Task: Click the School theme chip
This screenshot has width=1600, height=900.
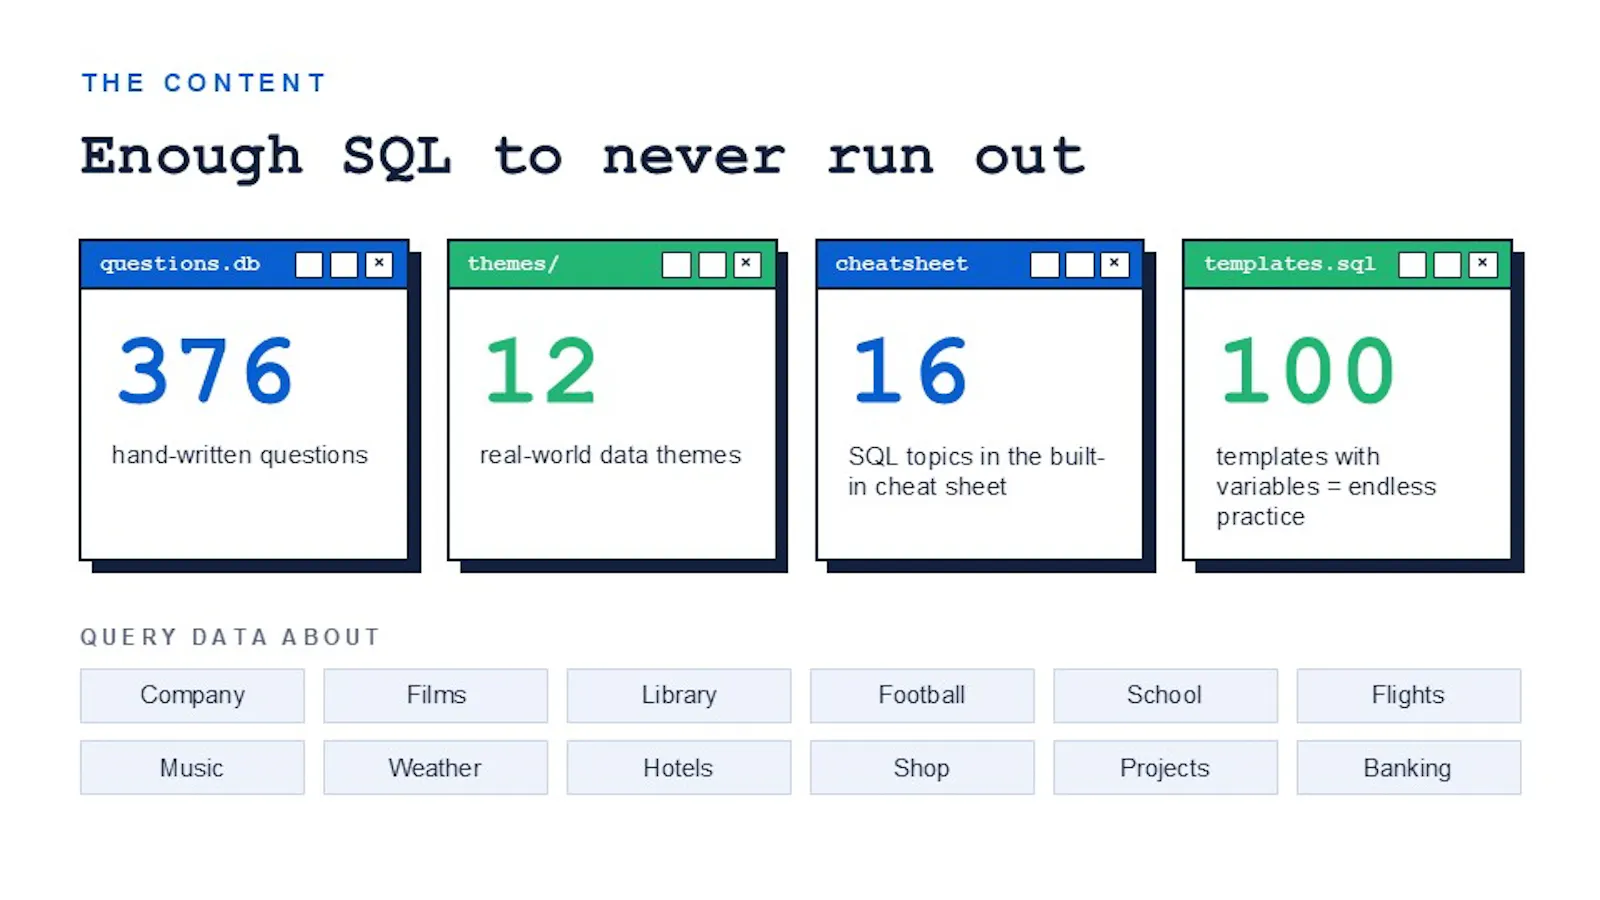Action: coord(1165,695)
